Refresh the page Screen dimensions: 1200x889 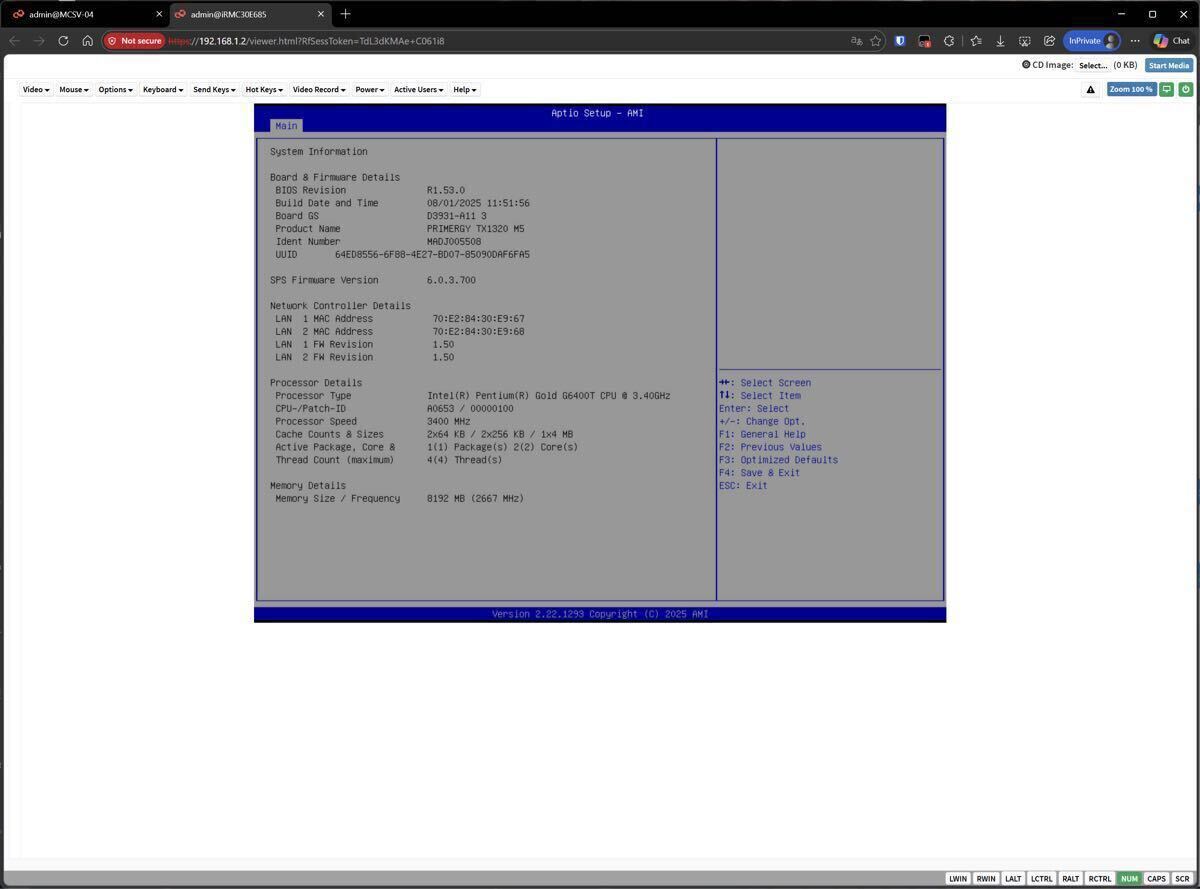tap(63, 41)
